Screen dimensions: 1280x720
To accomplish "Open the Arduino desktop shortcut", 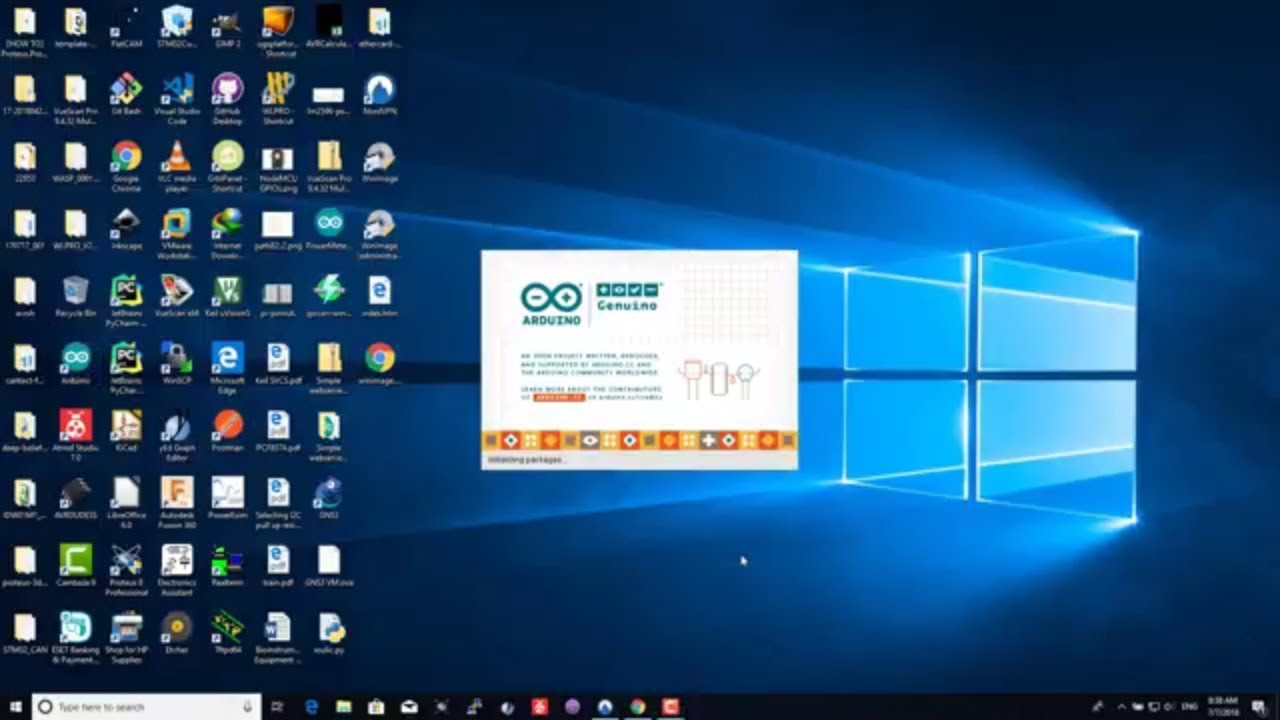I will [75, 365].
